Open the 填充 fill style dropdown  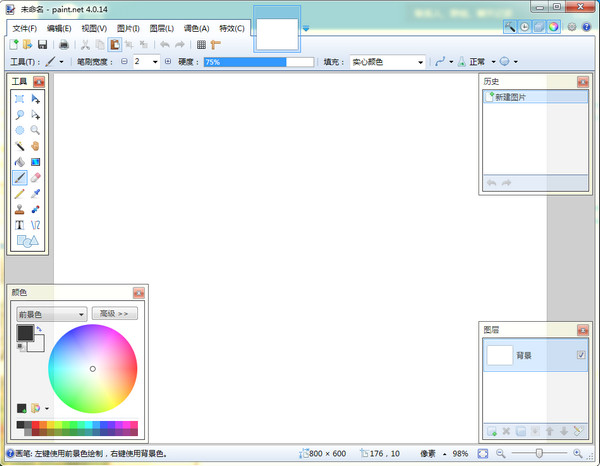pyautogui.click(x=387, y=62)
